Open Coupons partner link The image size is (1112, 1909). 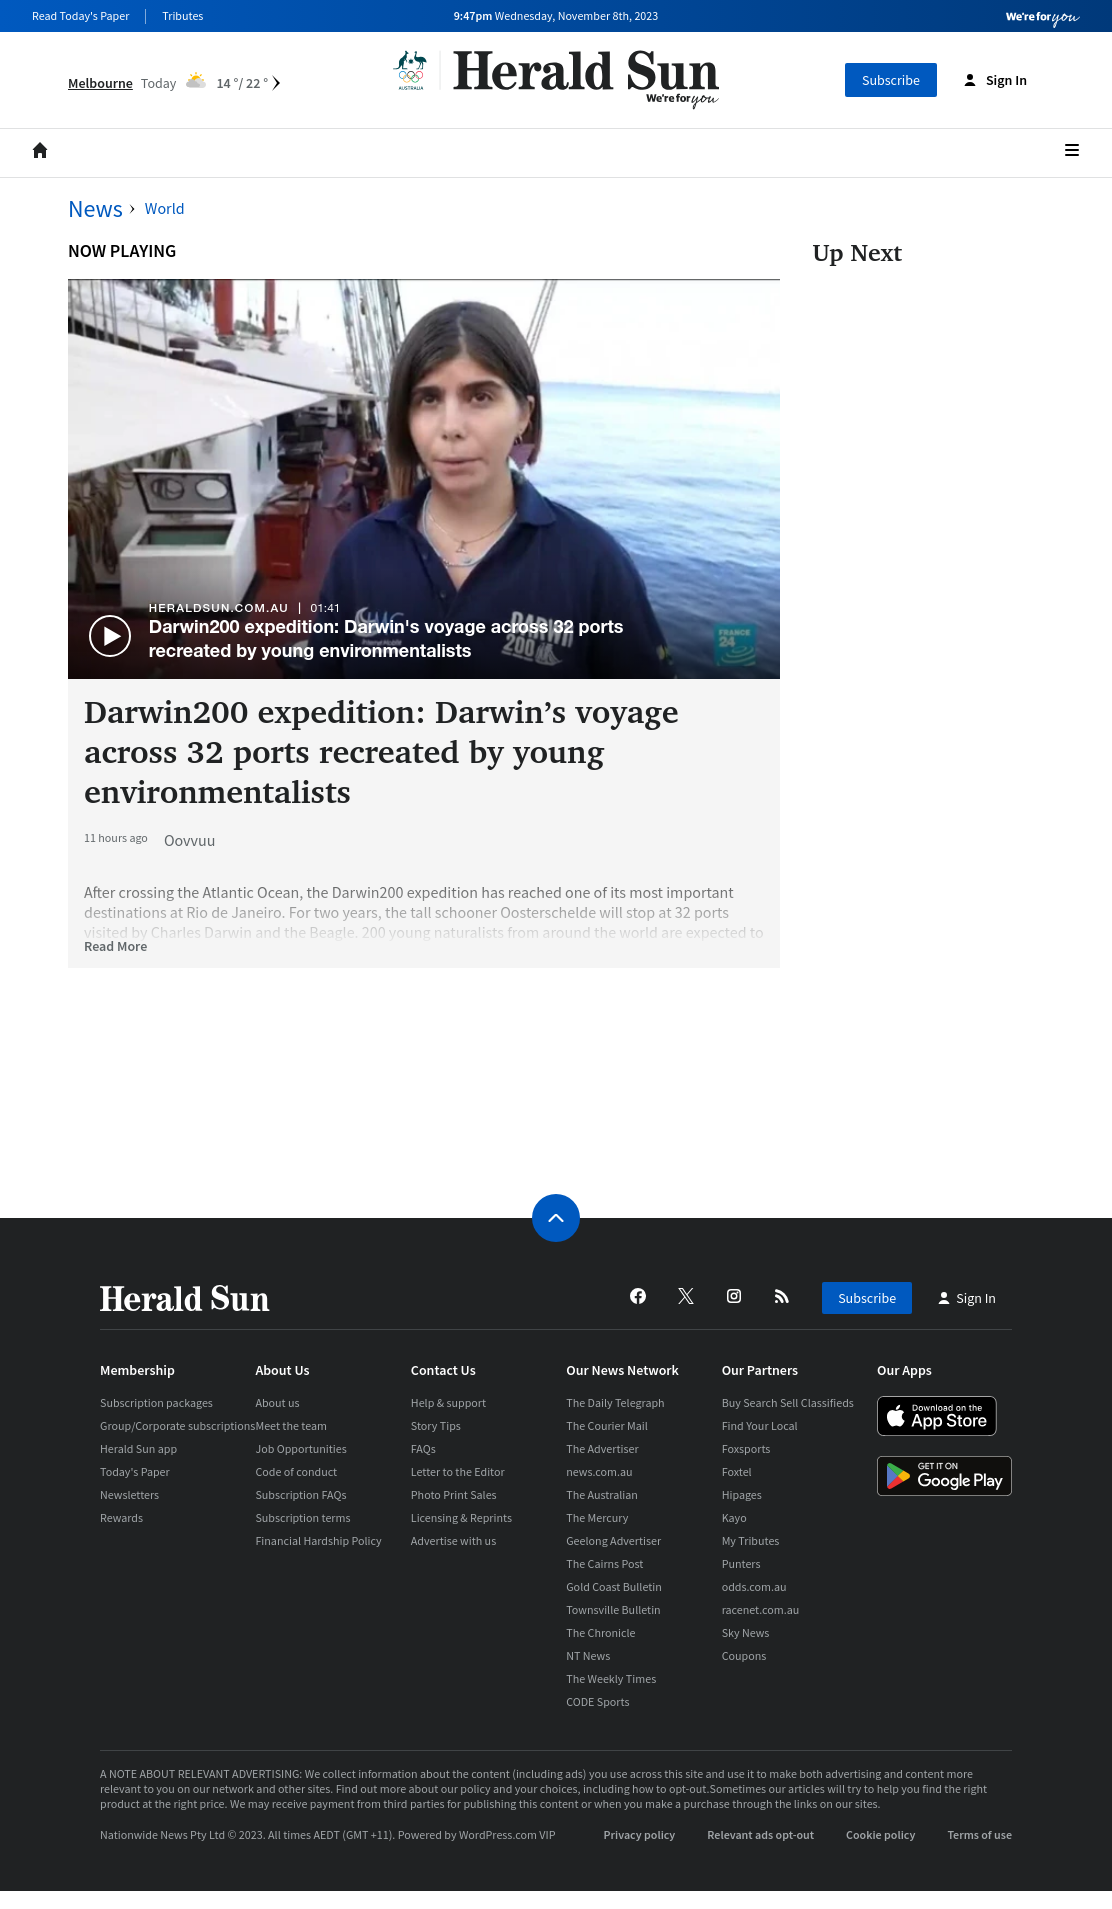(744, 1656)
